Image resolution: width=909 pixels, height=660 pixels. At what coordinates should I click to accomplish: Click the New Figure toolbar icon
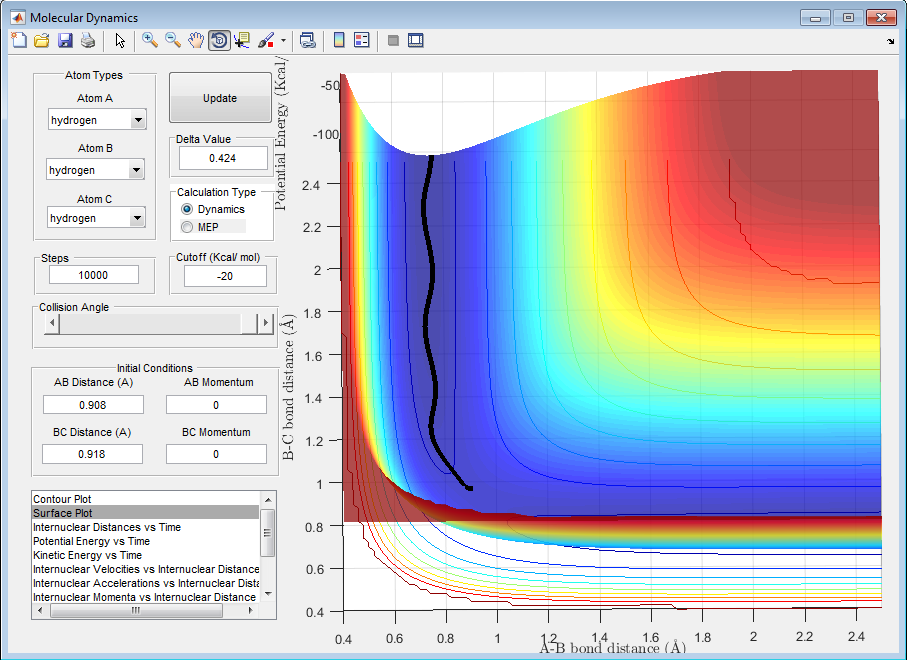click(x=19, y=41)
